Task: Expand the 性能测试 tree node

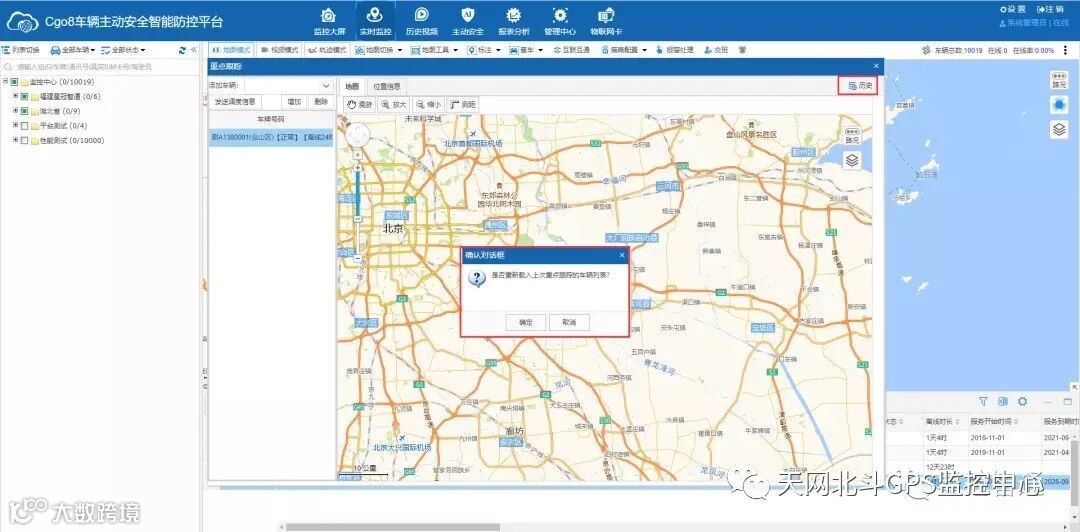Action: [x=15, y=140]
